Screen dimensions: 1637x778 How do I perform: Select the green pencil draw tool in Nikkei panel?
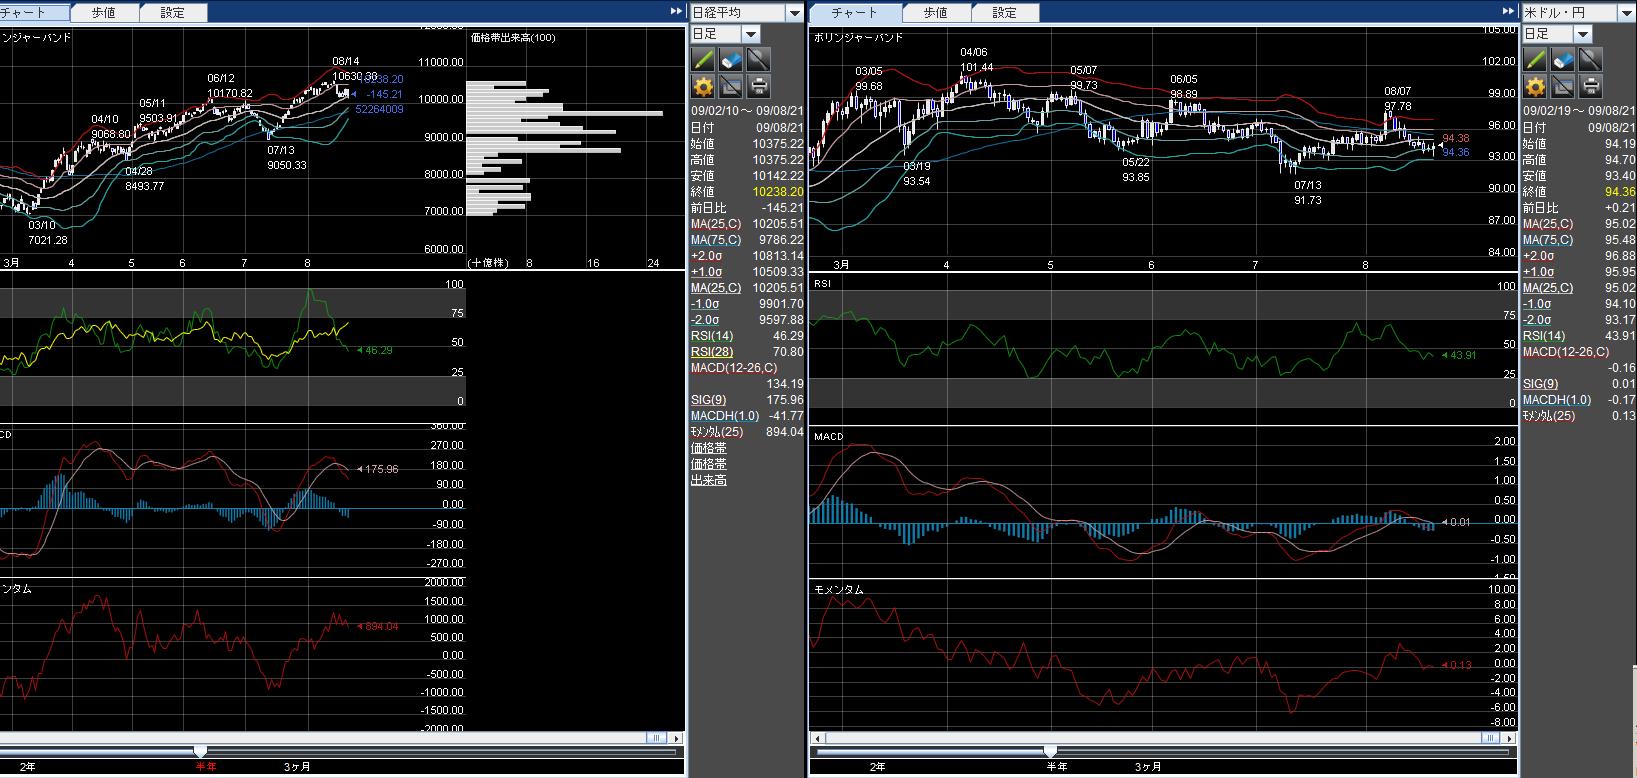pos(703,59)
